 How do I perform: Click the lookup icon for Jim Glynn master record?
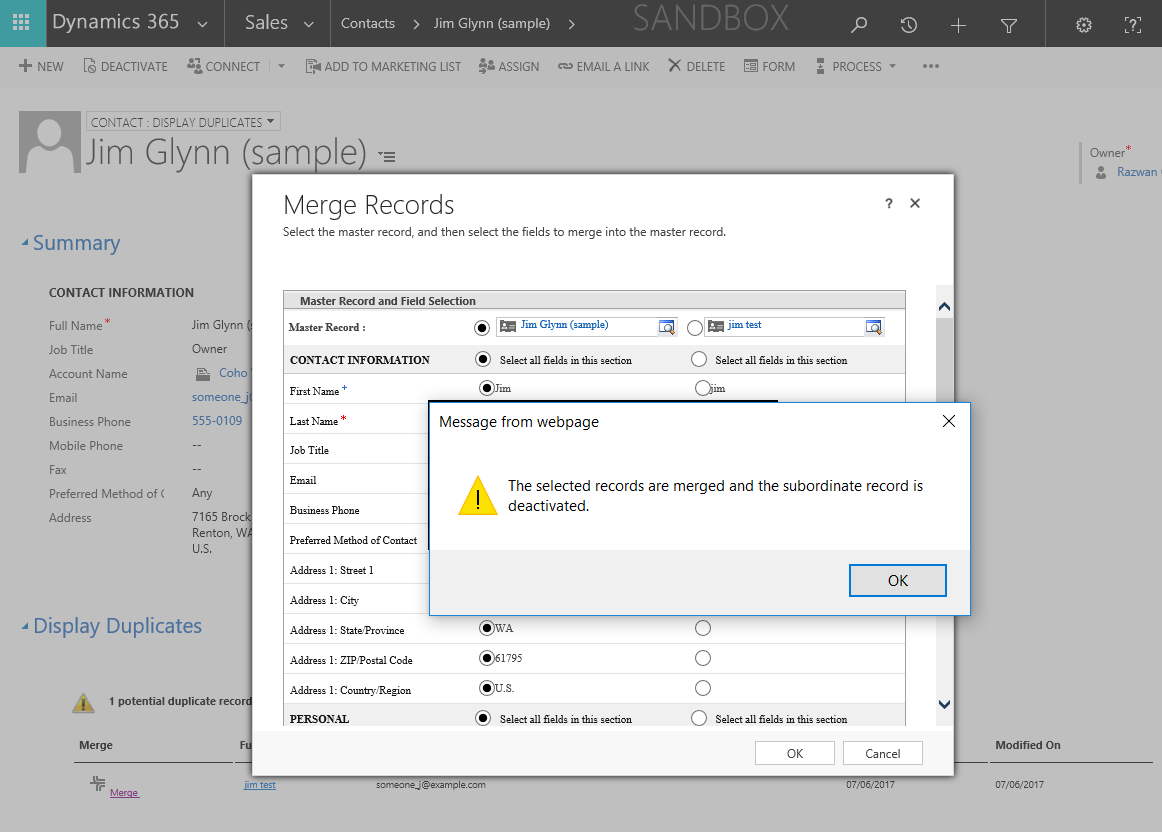(x=666, y=327)
